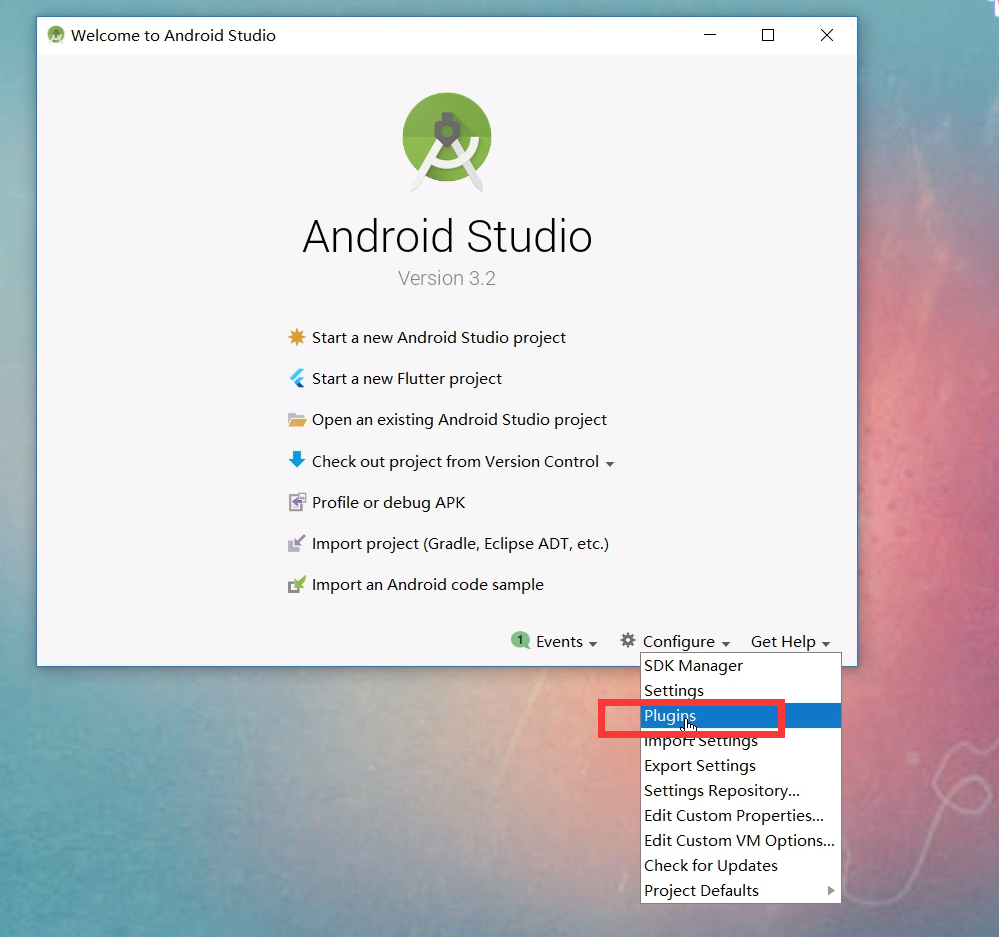Open an existing Android Studio project
999x937 pixels.
click(459, 420)
